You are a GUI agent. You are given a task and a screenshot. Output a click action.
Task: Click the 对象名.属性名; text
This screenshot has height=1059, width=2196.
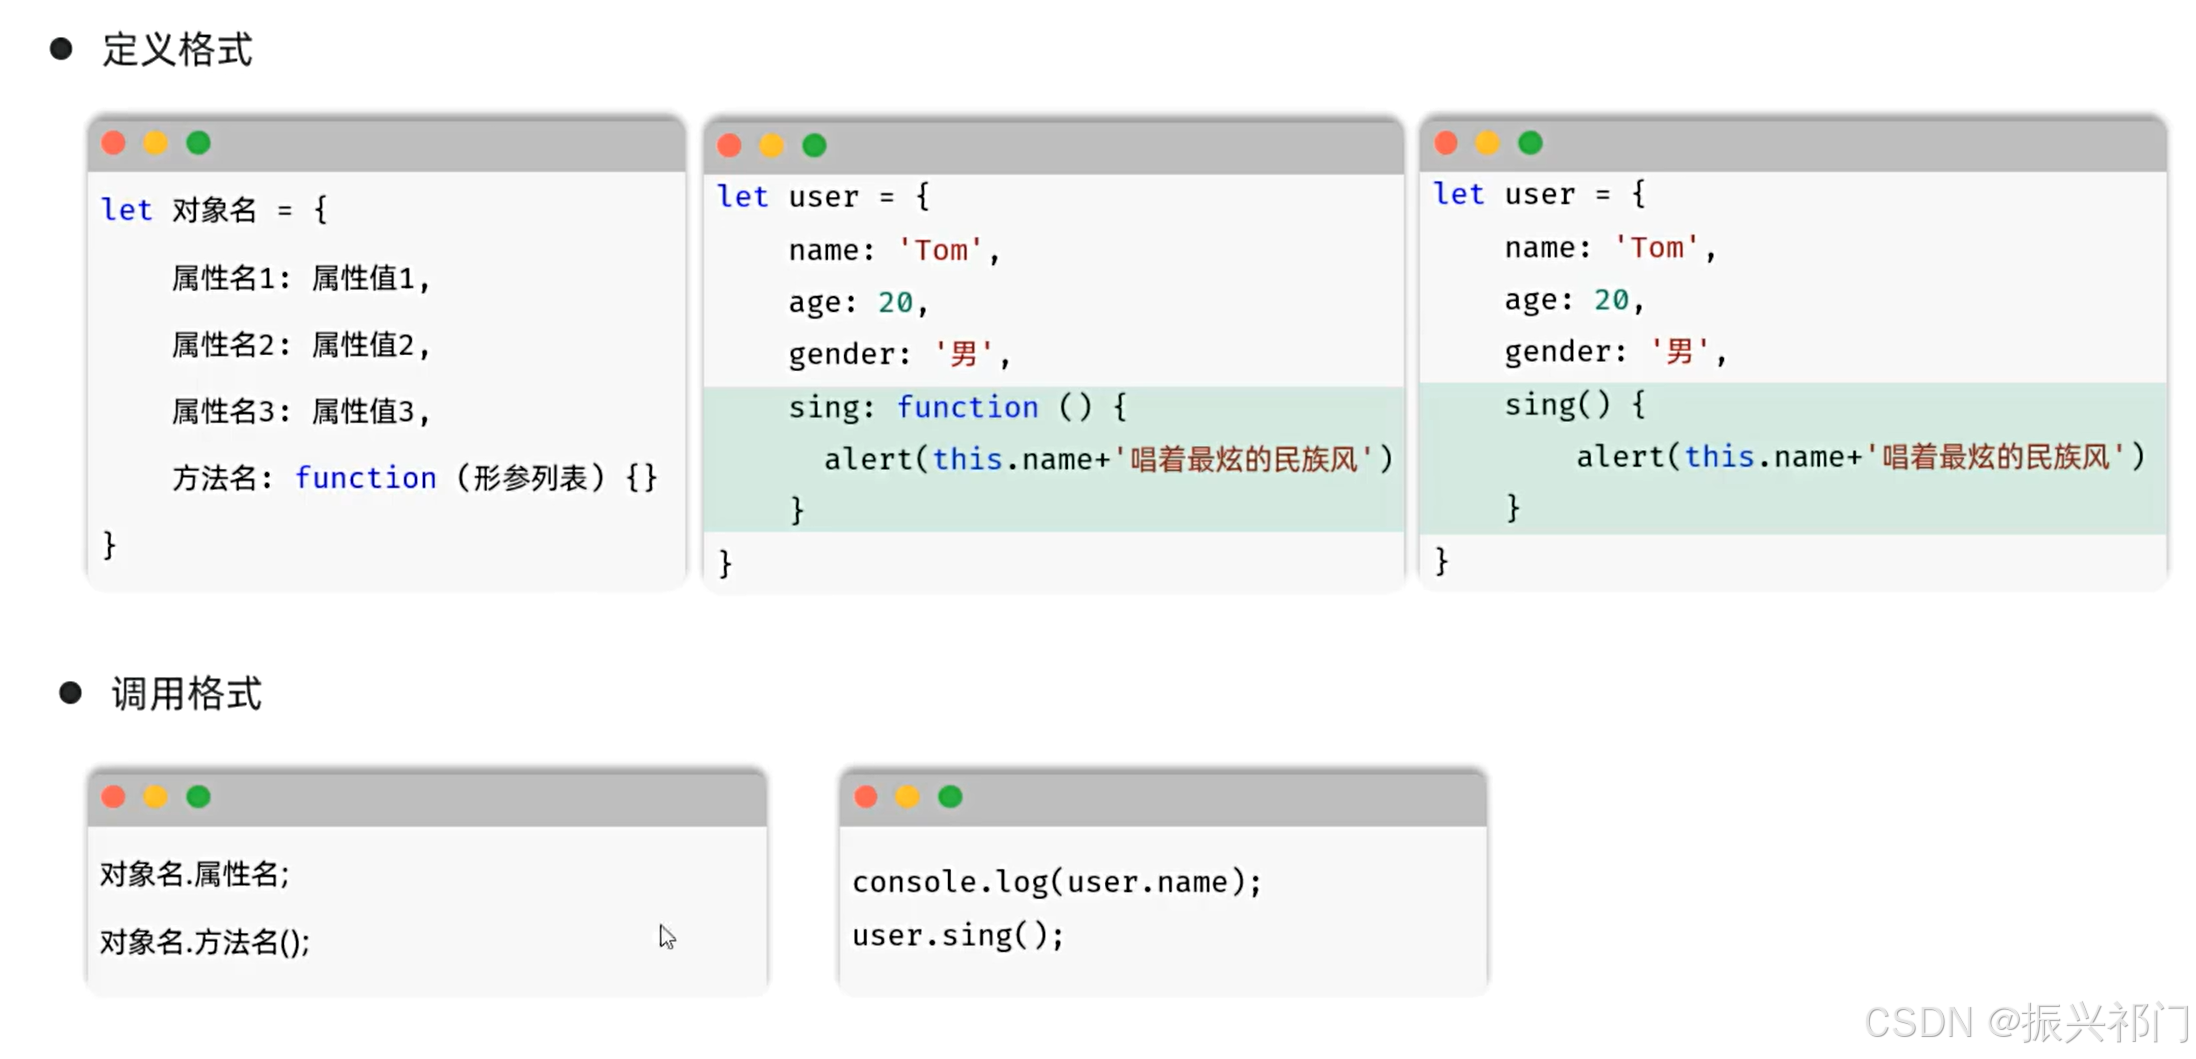(x=195, y=874)
